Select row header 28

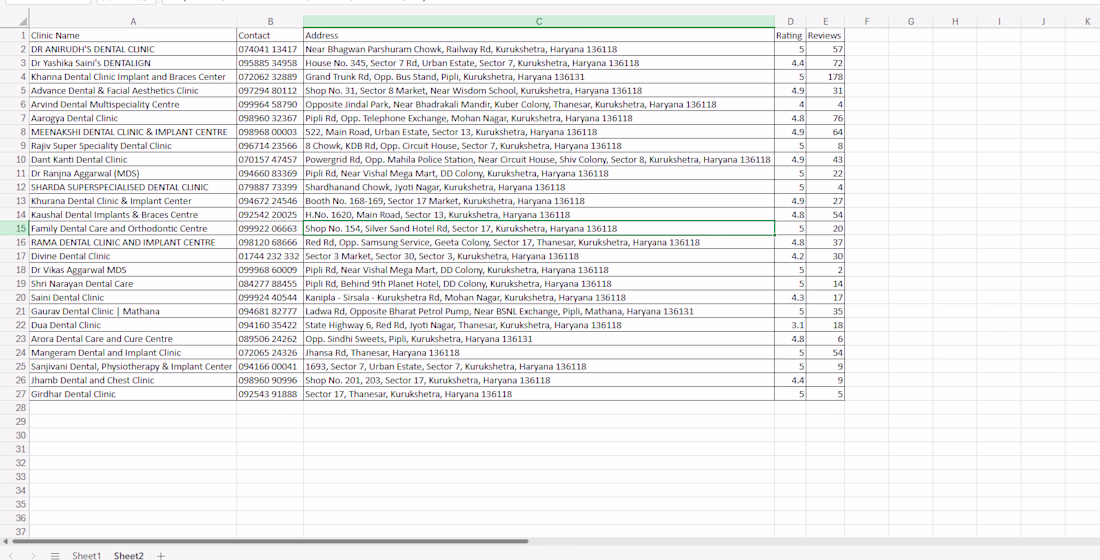click(15, 408)
